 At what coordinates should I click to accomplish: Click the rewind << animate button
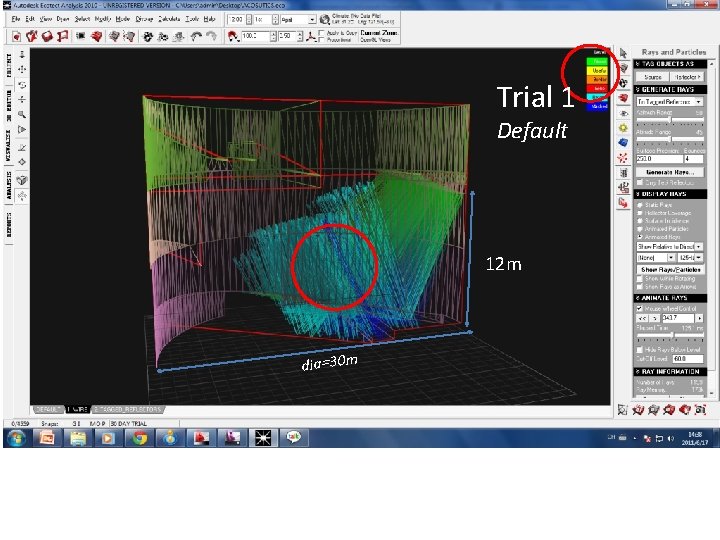click(642, 318)
